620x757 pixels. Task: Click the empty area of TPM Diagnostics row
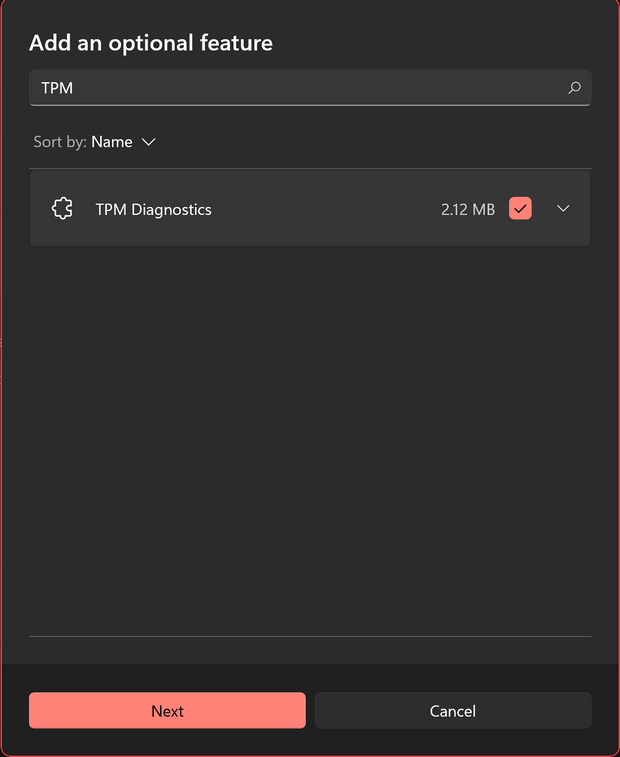pyautogui.click(x=326, y=209)
